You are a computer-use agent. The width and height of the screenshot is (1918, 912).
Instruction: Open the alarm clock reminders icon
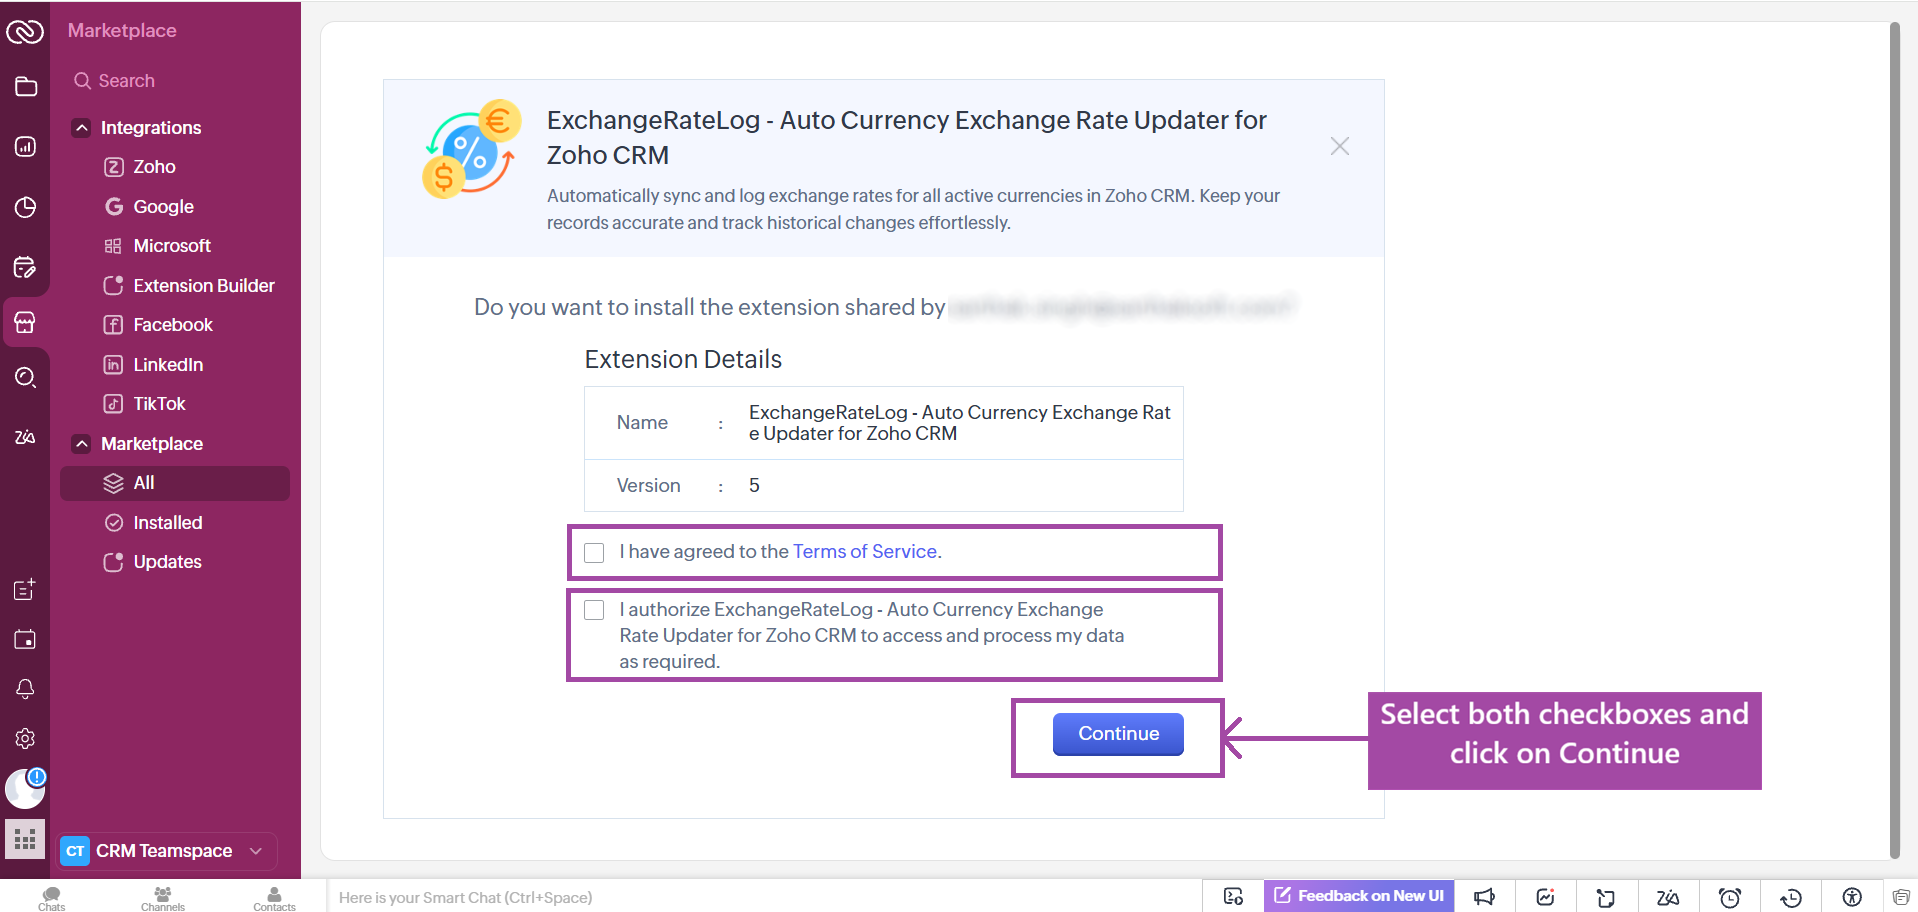click(x=1729, y=897)
